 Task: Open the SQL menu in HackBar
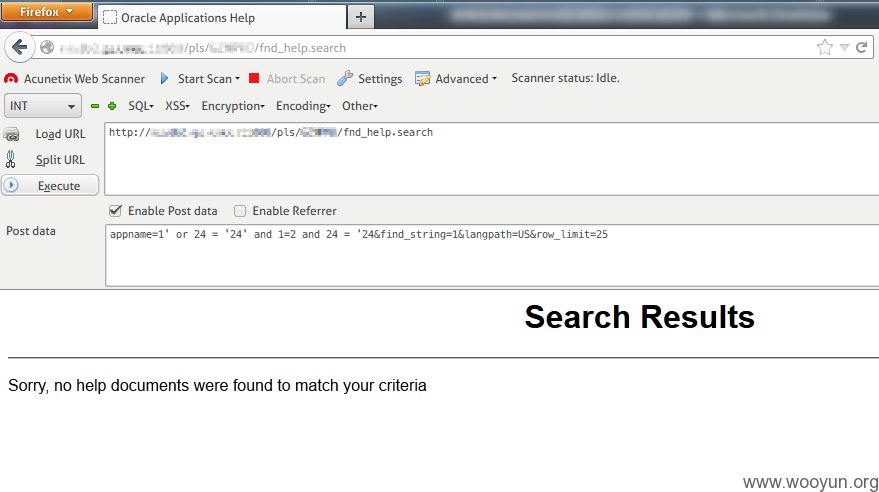pos(141,106)
